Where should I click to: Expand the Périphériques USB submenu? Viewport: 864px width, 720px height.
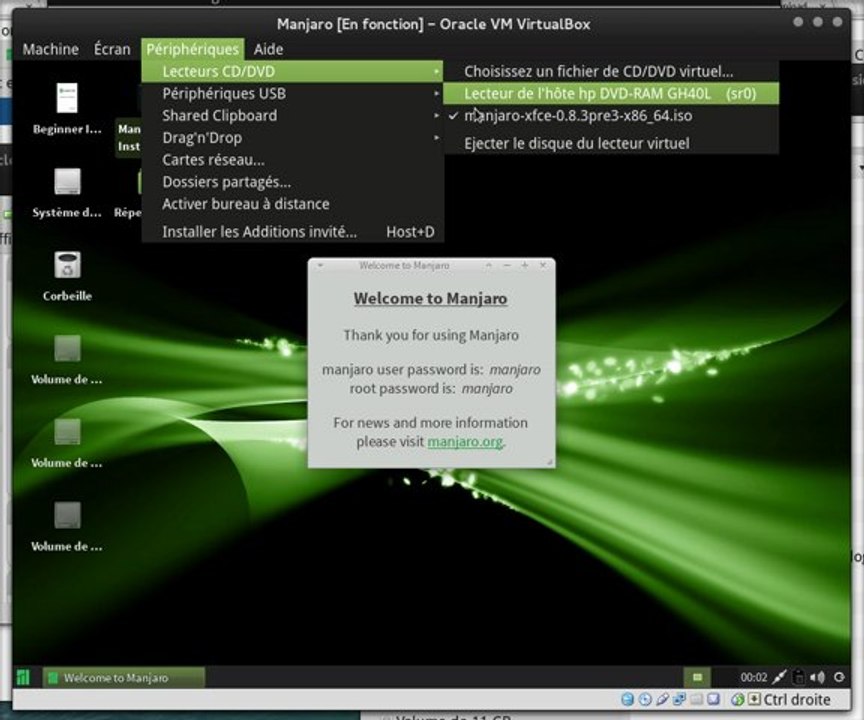pyautogui.click(x=292, y=94)
